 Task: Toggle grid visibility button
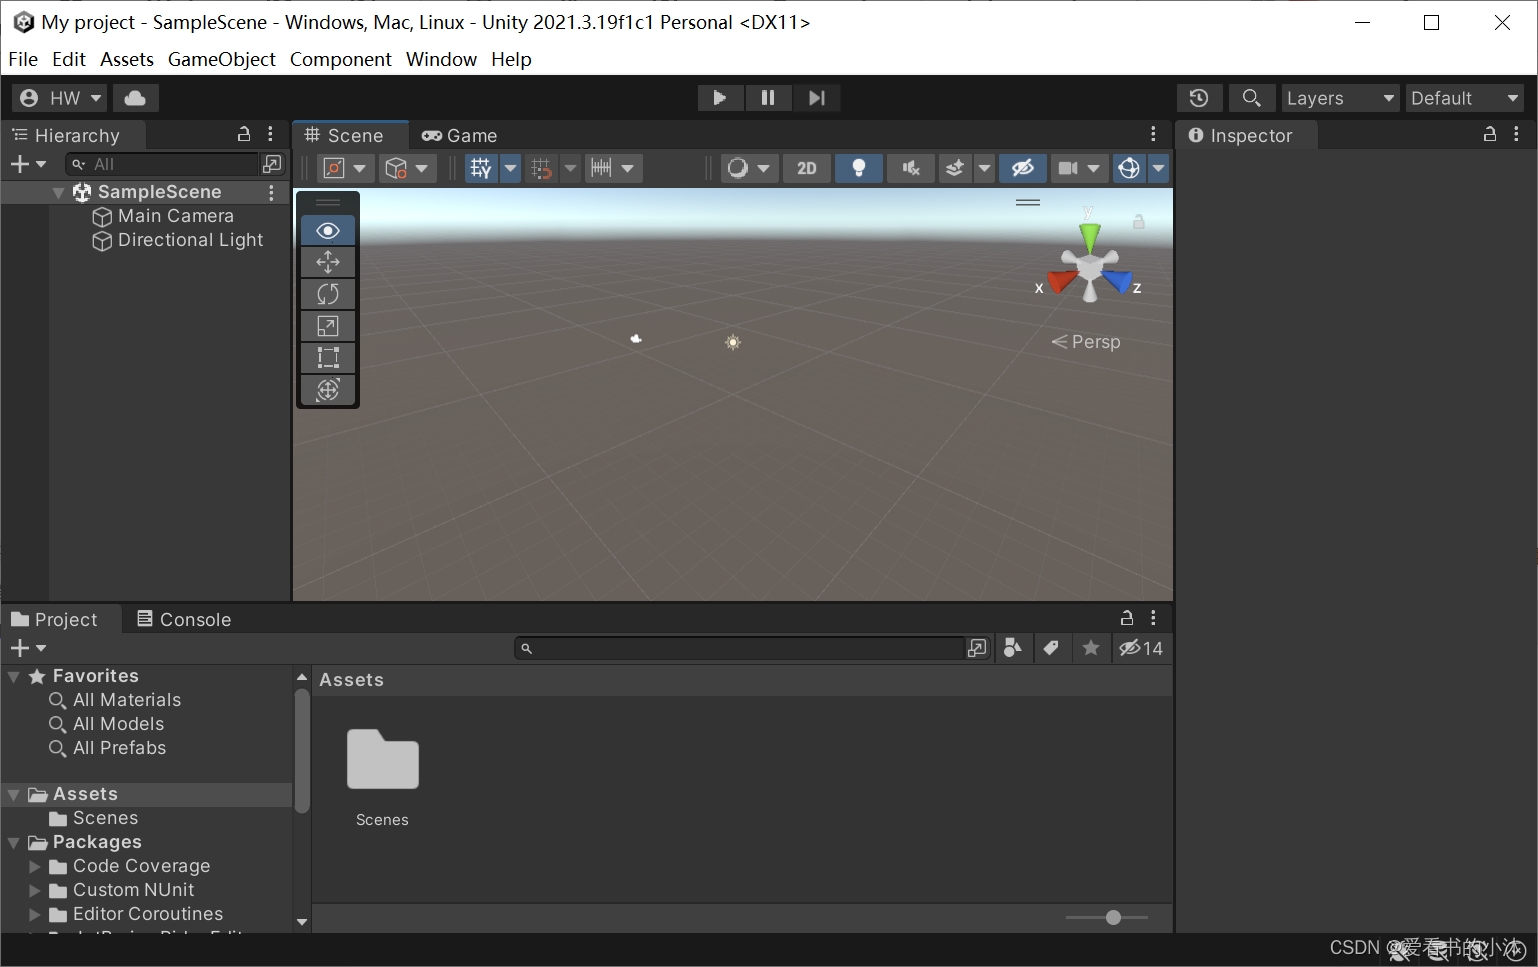click(x=481, y=168)
